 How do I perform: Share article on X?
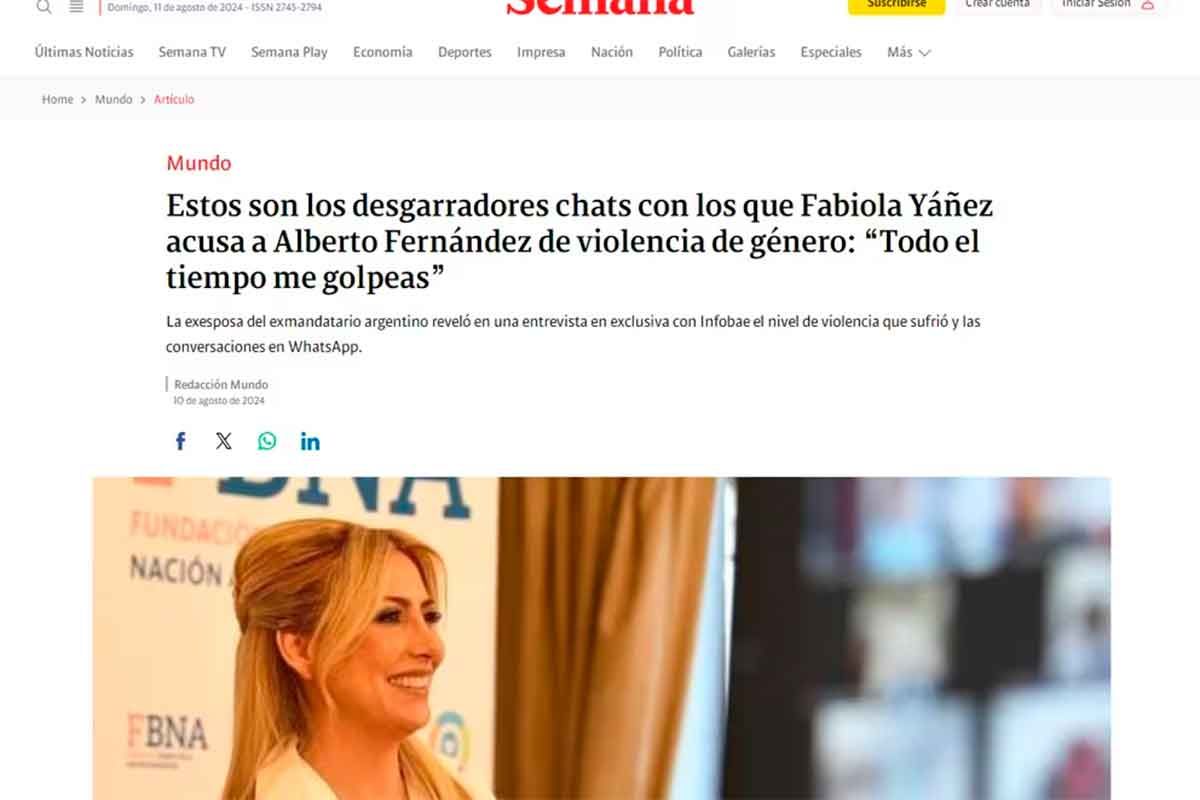[x=224, y=441]
